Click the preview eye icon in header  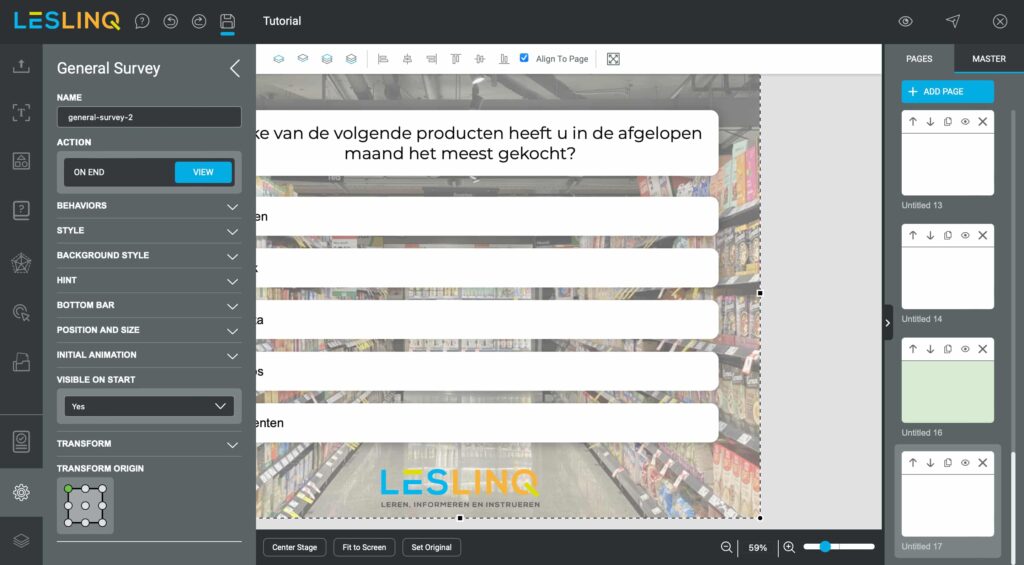(905, 21)
